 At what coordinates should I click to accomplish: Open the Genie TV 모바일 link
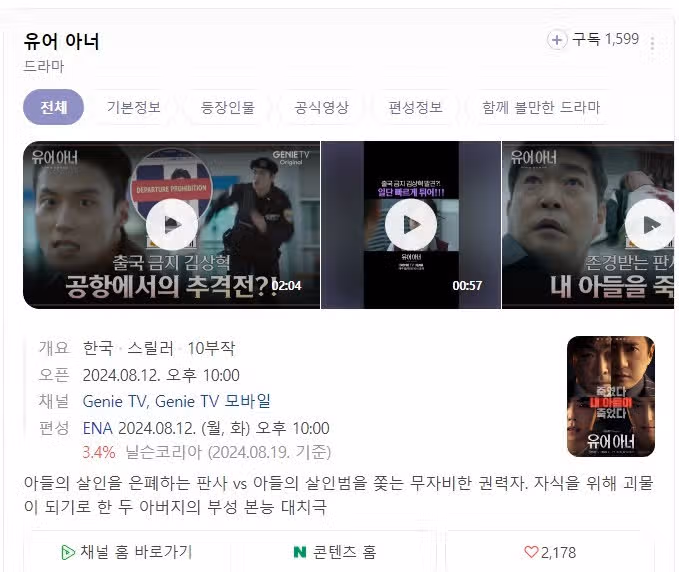point(213,401)
